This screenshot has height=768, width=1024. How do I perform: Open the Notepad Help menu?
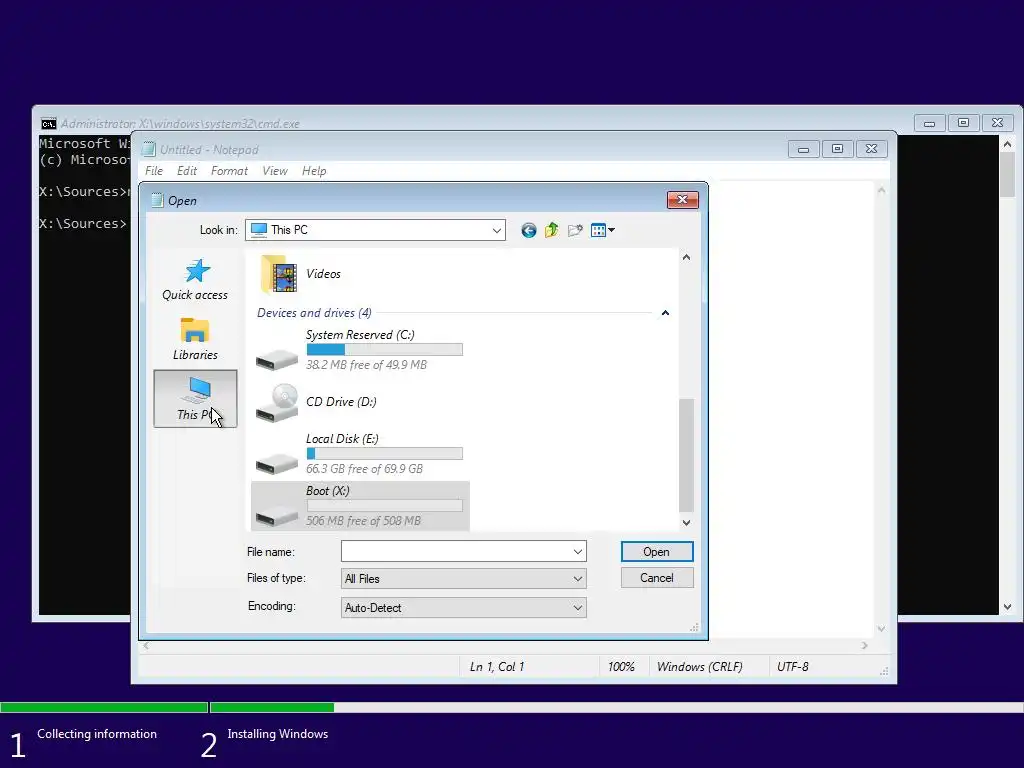click(x=314, y=171)
